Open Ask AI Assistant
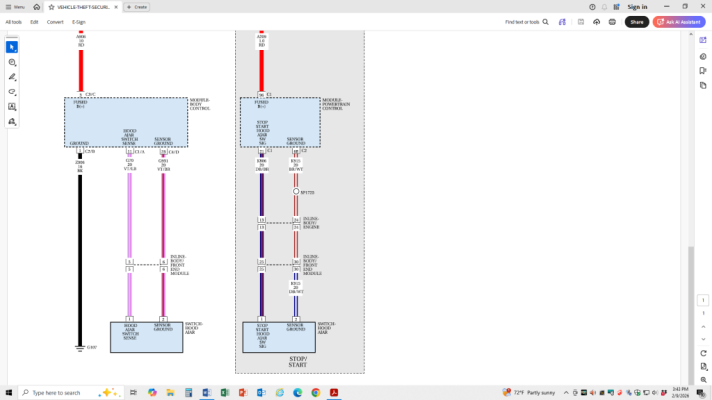This screenshot has width=712, height=400. tap(679, 22)
